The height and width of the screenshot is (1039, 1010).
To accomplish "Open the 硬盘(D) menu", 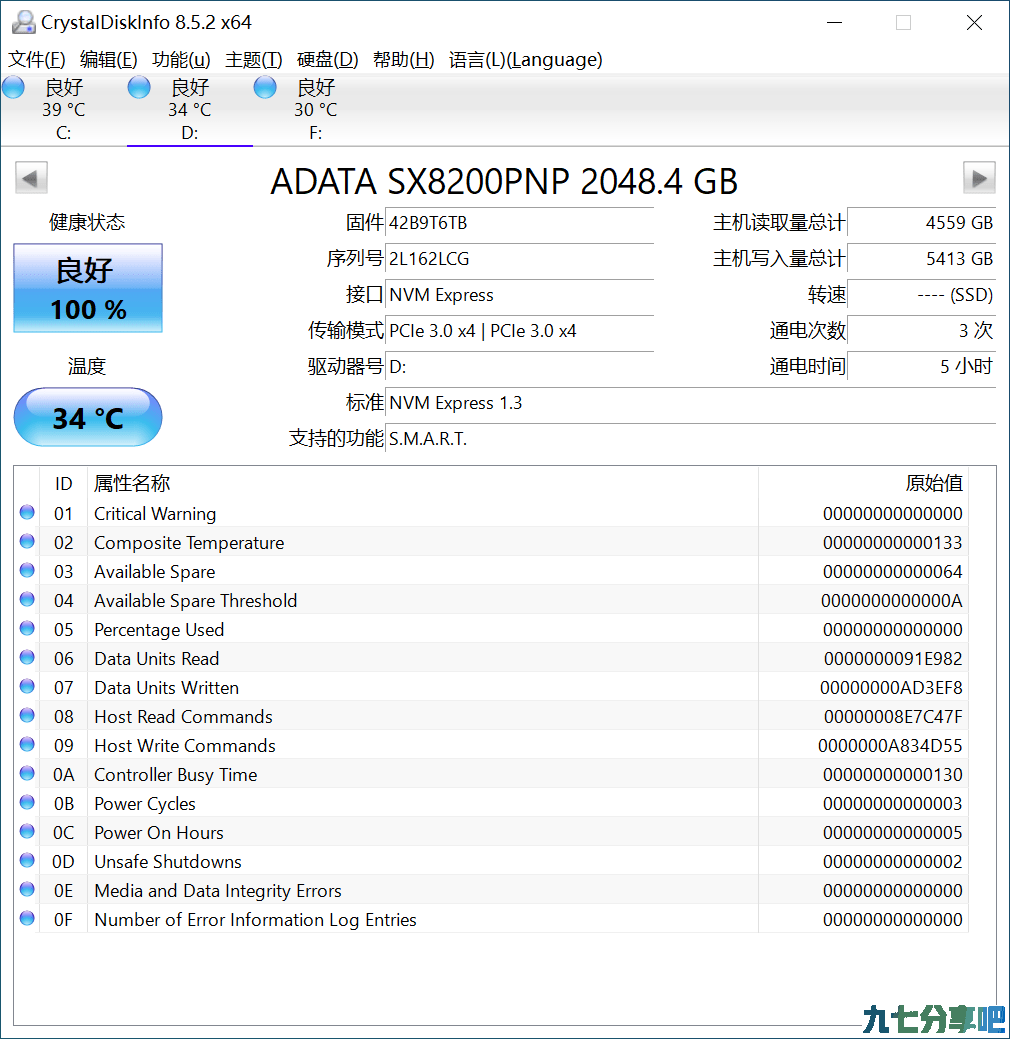I will pyautogui.click(x=327, y=60).
